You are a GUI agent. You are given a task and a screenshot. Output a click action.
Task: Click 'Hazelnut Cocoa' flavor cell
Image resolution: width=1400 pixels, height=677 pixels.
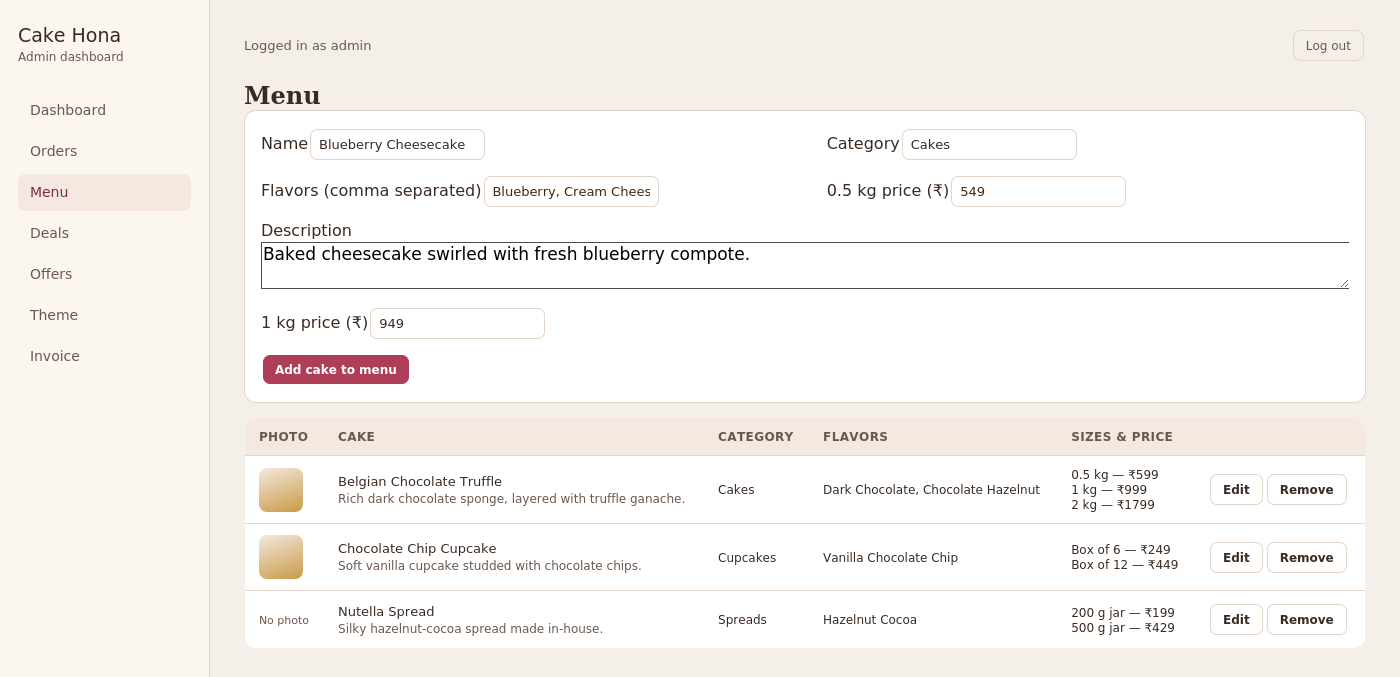pos(870,620)
